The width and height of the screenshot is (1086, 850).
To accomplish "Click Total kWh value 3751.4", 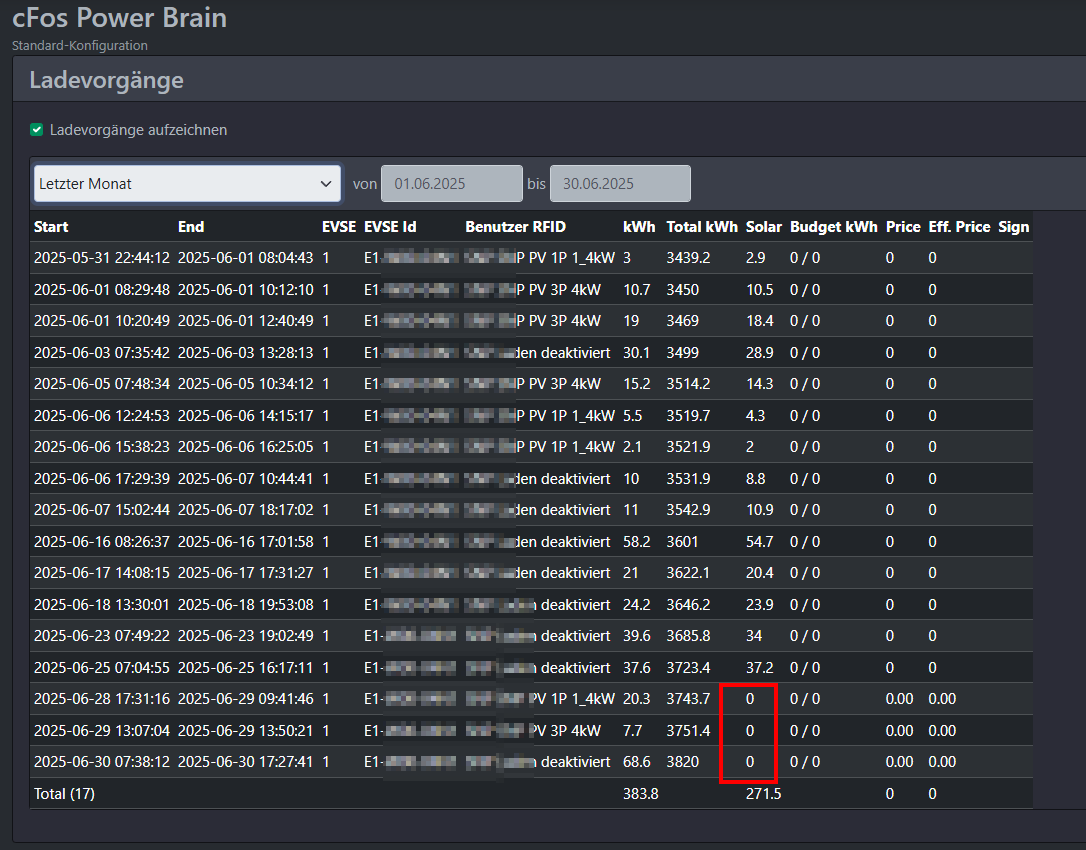I will pyautogui.click(x=688, y=731).
